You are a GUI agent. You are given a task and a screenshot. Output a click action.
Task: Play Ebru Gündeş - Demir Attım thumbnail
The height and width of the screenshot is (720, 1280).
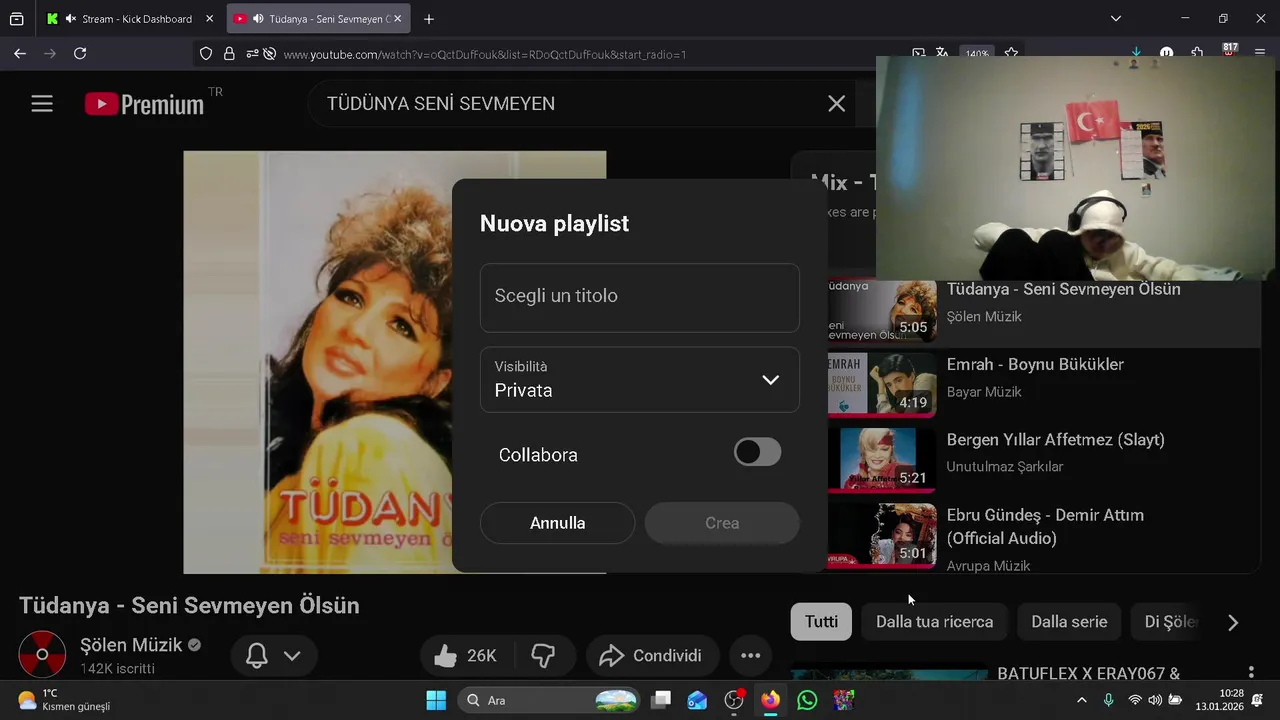[x=882, y=535]
